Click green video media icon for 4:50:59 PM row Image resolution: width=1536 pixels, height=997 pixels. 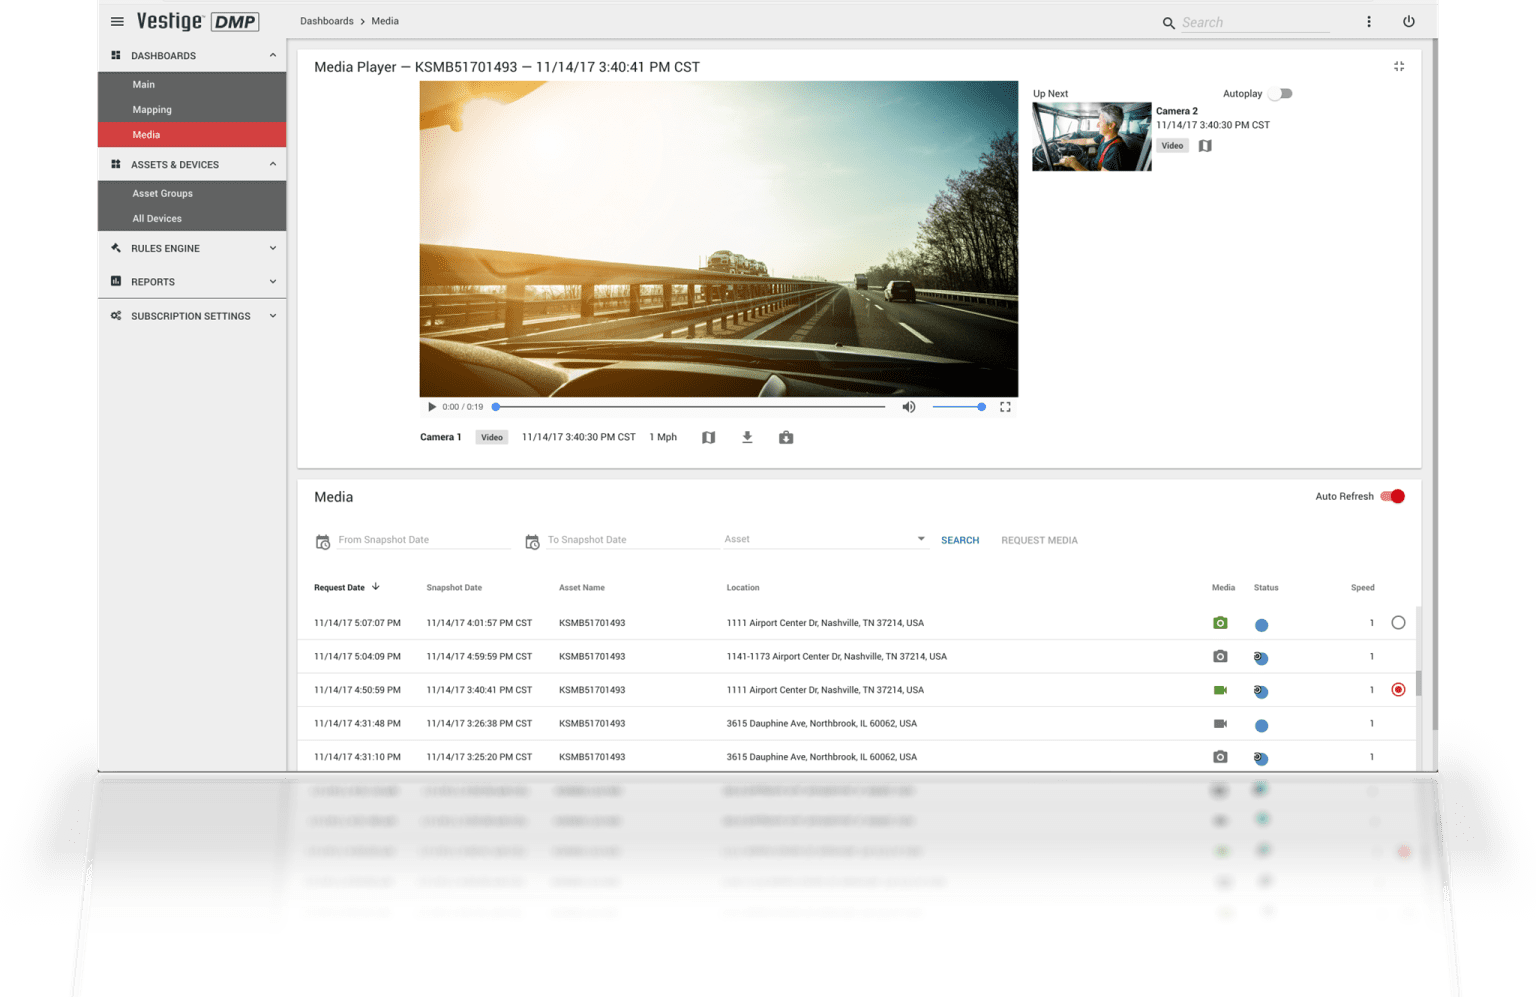point(1220,690)
